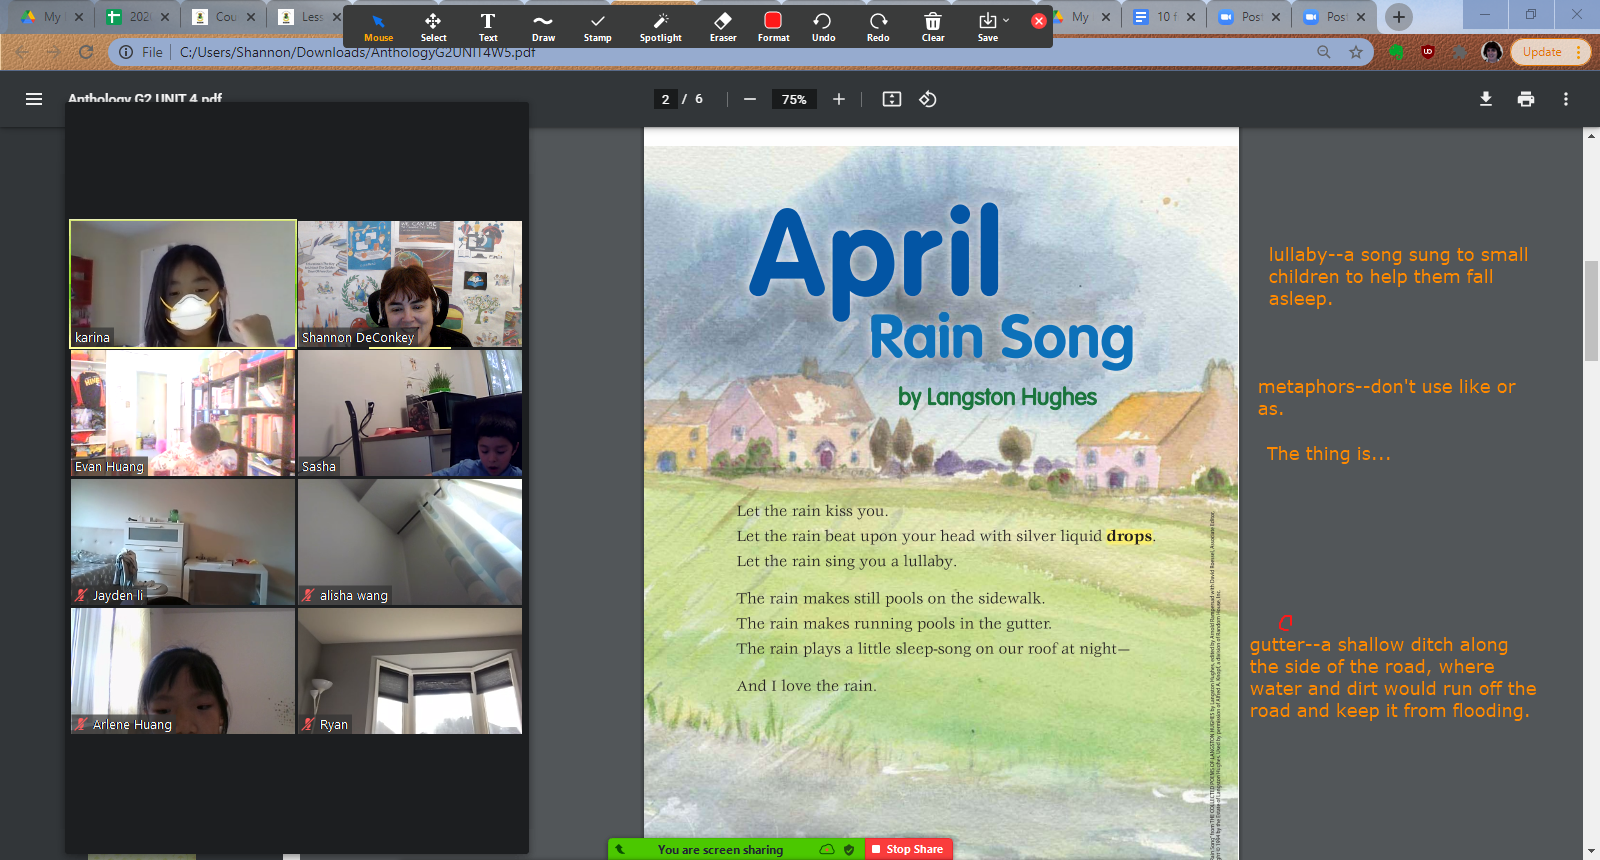The image size is (1600, 860).
Task: Undo the last annotation
Action: coord(823,27)
